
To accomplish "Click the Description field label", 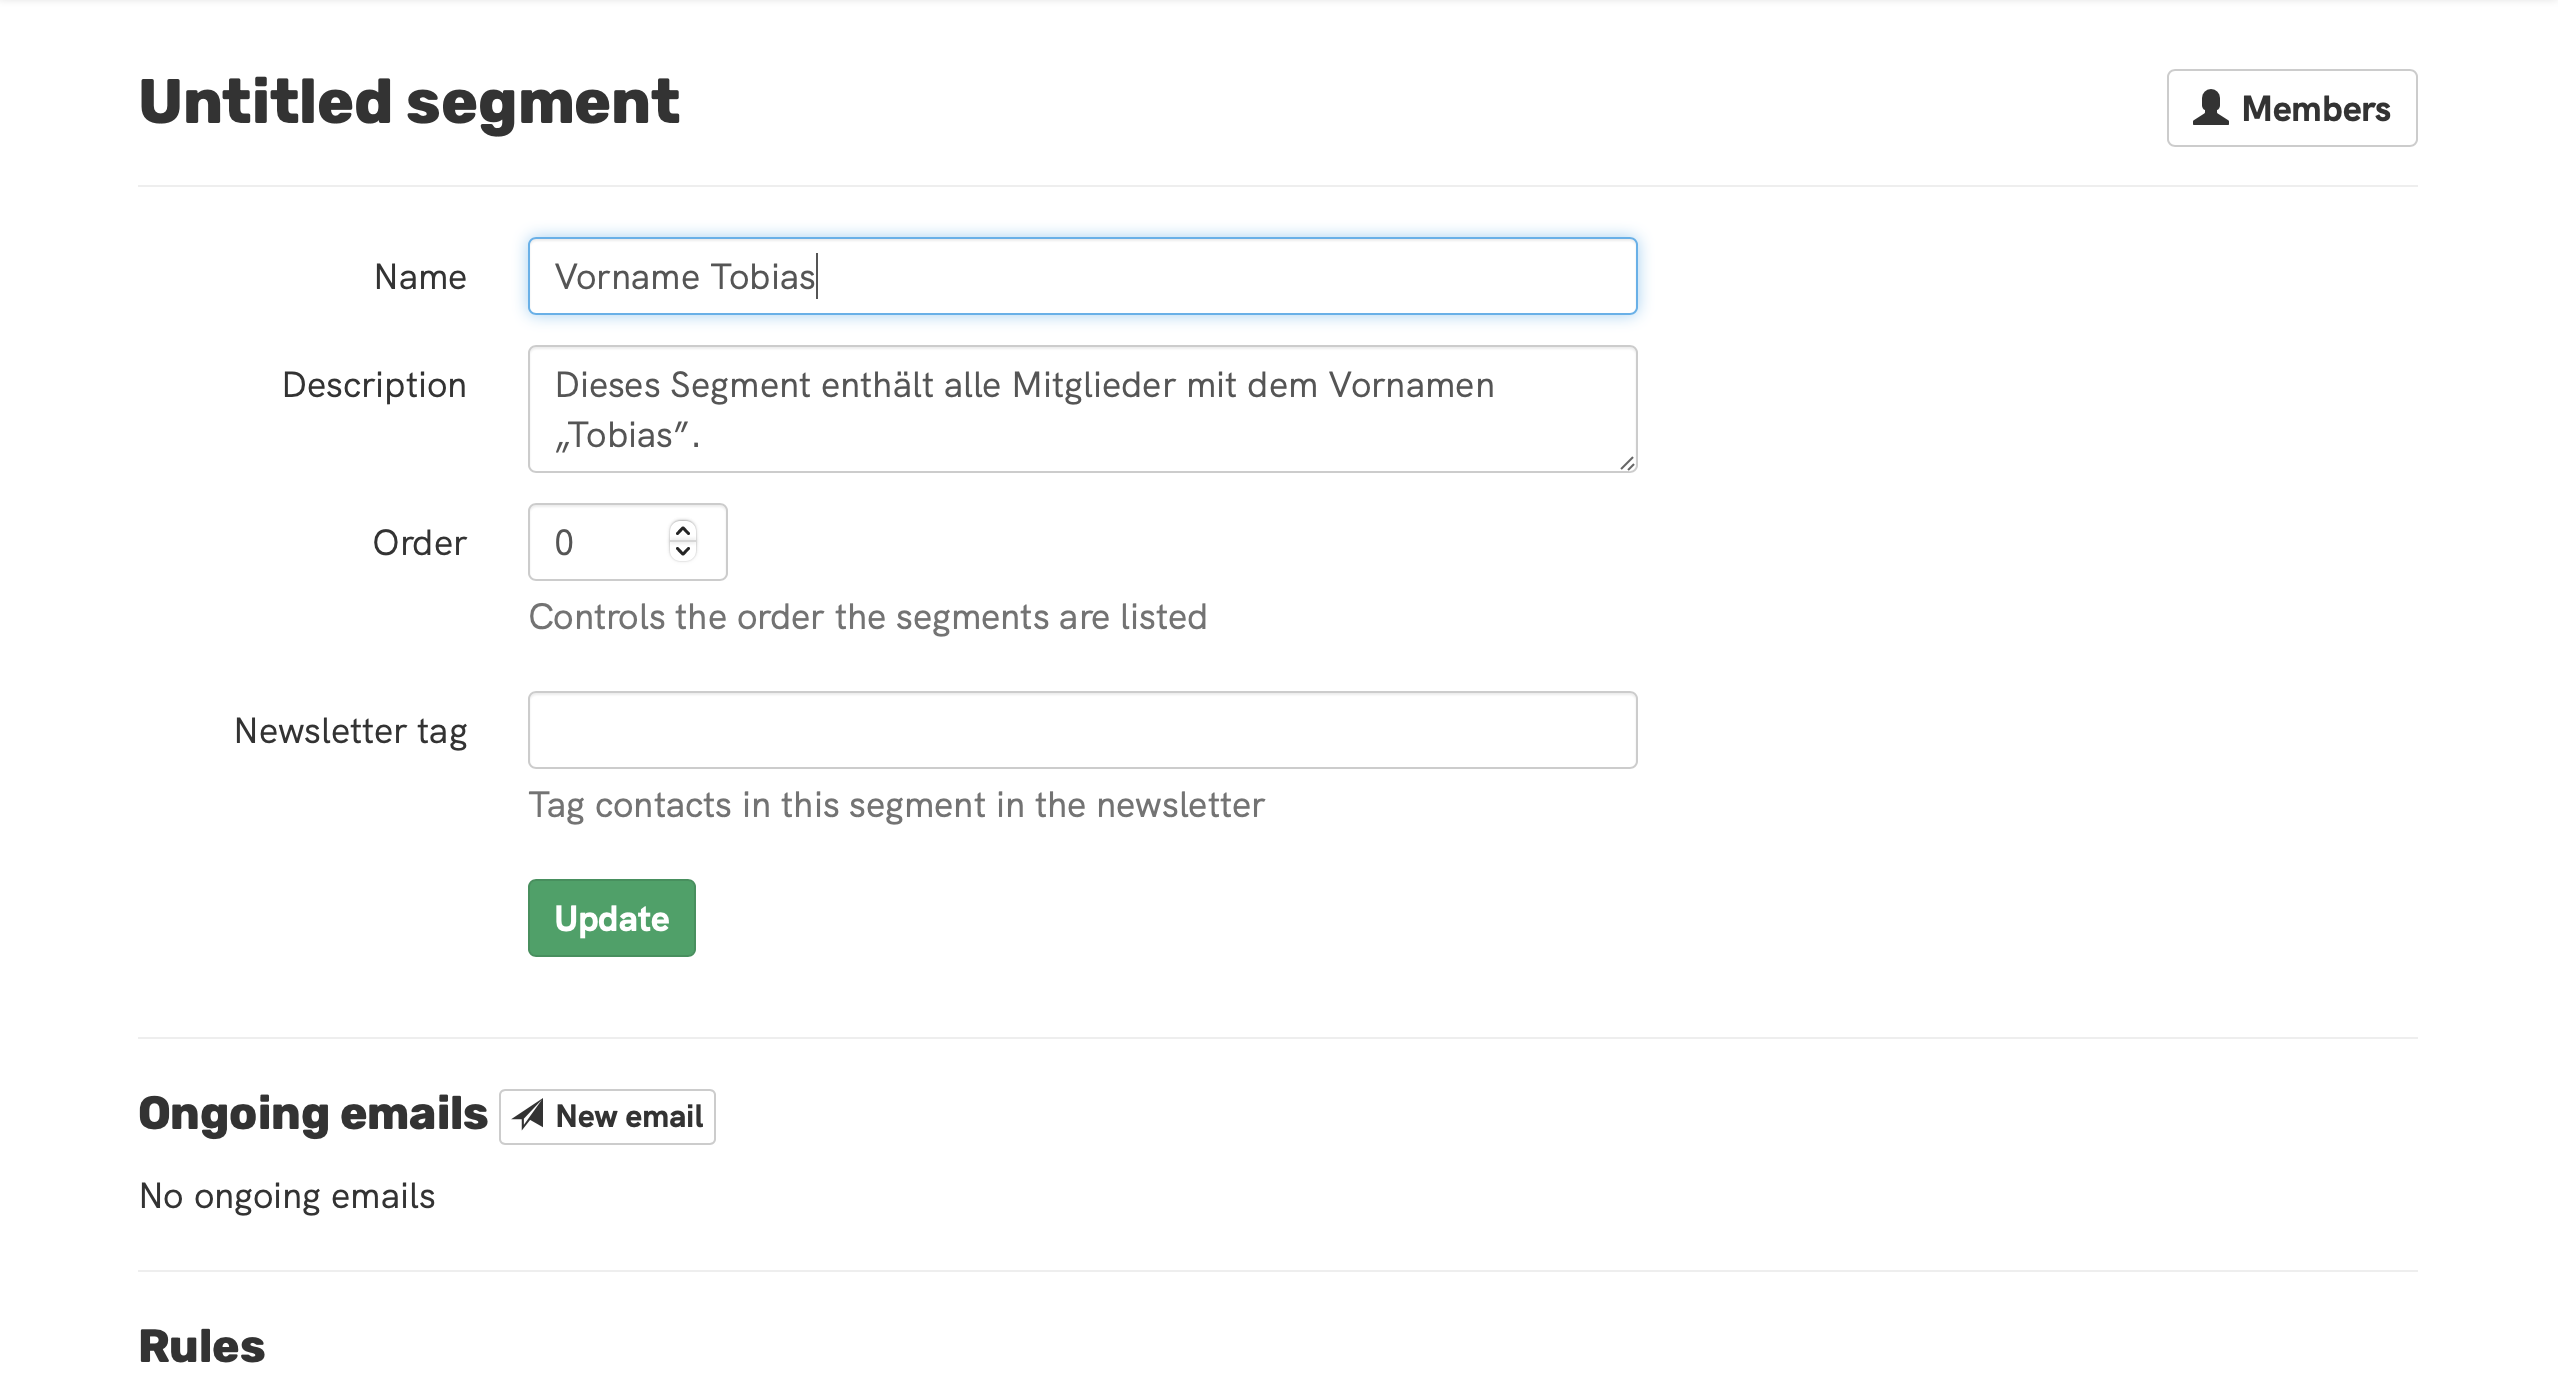I will click(374, 385).
